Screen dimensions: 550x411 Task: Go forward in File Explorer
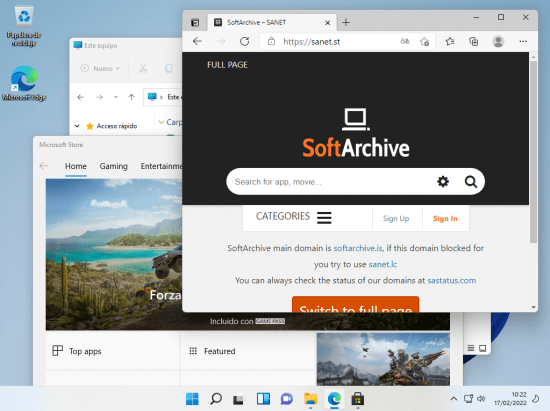click(x=100, y=97)
